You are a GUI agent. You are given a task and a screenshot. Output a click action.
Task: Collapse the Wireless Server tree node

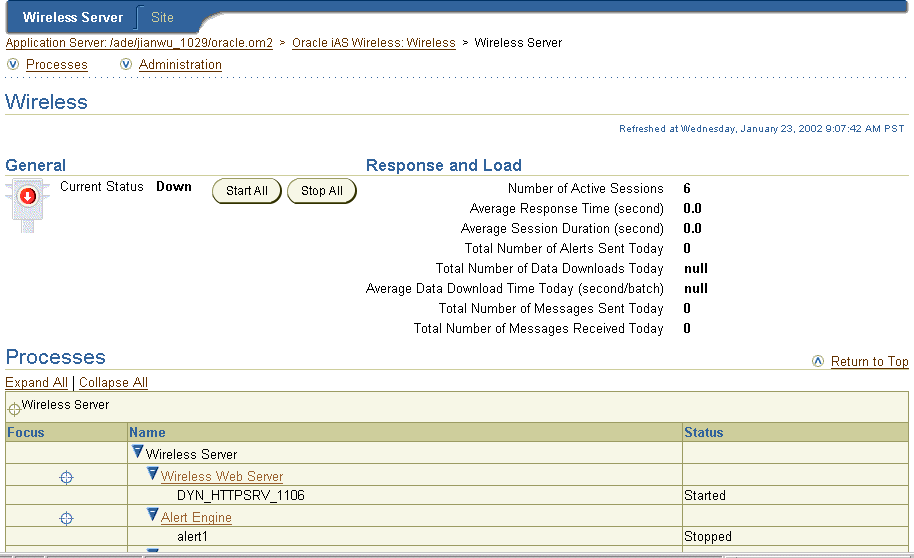point(138,451)
